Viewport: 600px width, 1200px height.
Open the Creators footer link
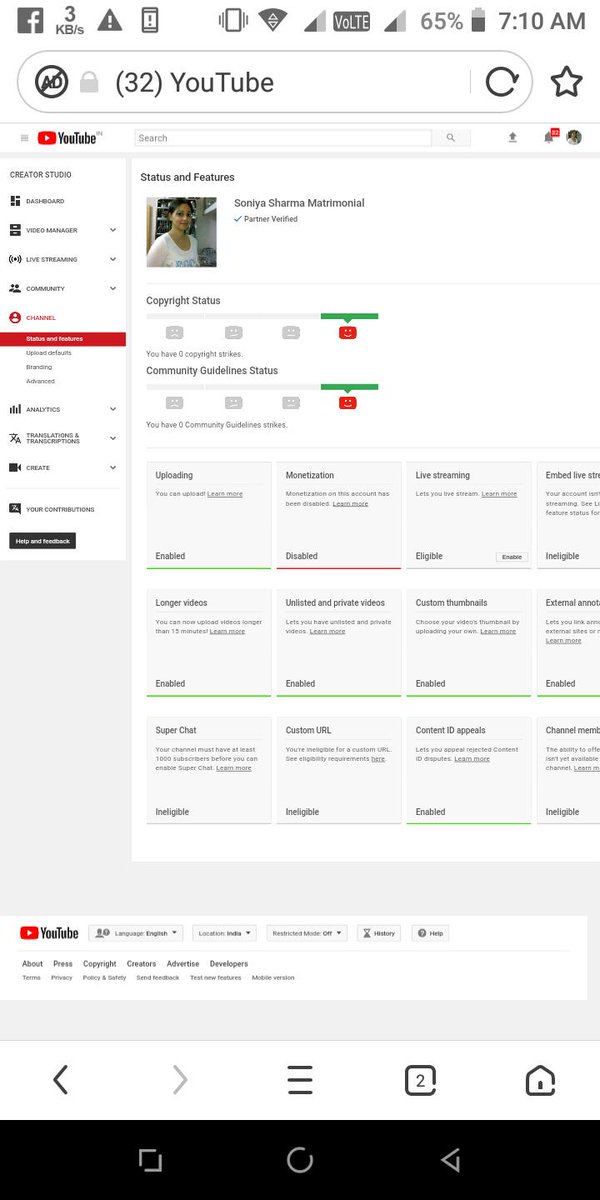tap(141, 964)
